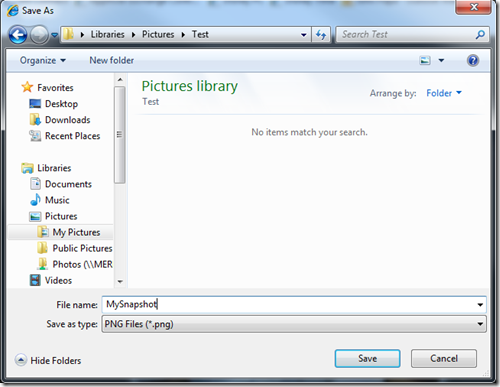Click the Downloads folder icon

point(35,120)
